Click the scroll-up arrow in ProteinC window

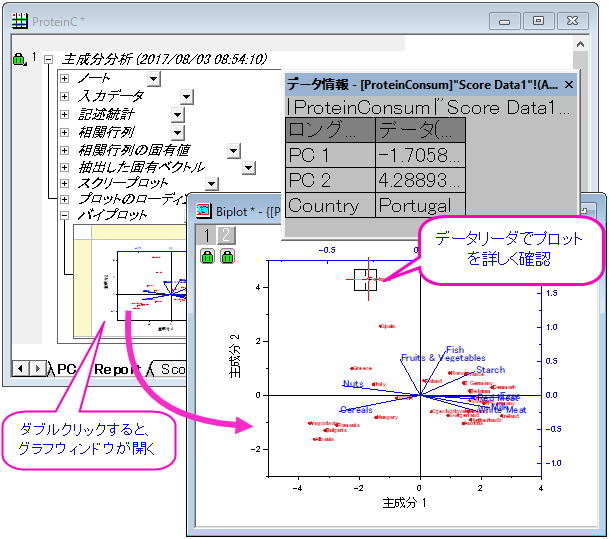(x=580, y=44)
